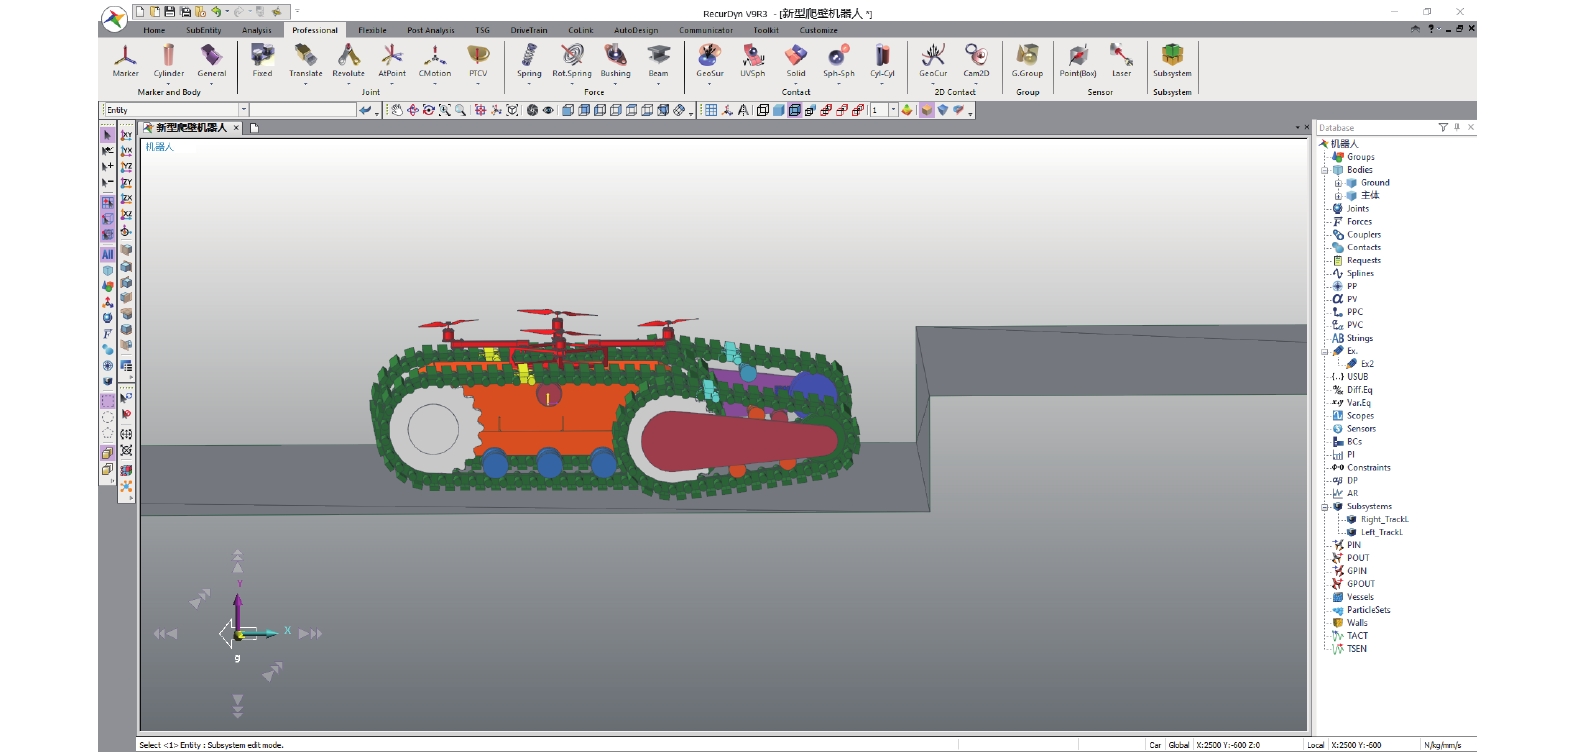The width and height of the screenshot is (1575, 756).
Task: Open the Entity selection dropdown
Action: [243, 110]
